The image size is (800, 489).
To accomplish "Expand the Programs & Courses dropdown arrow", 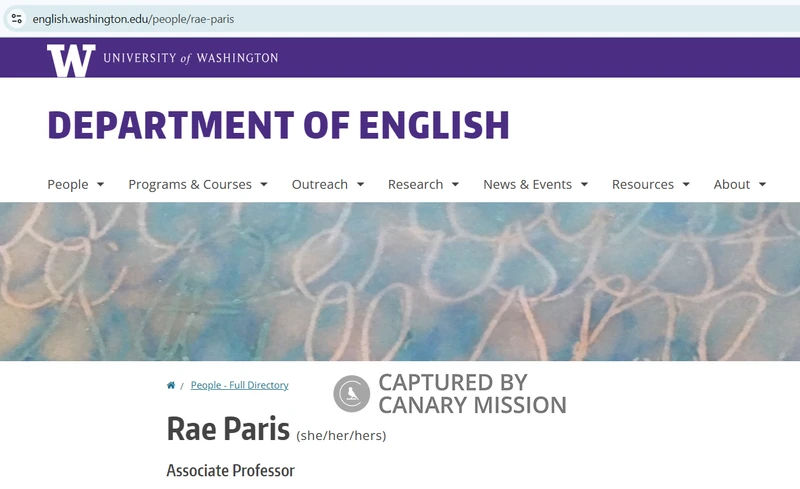I will pos(264,184).
